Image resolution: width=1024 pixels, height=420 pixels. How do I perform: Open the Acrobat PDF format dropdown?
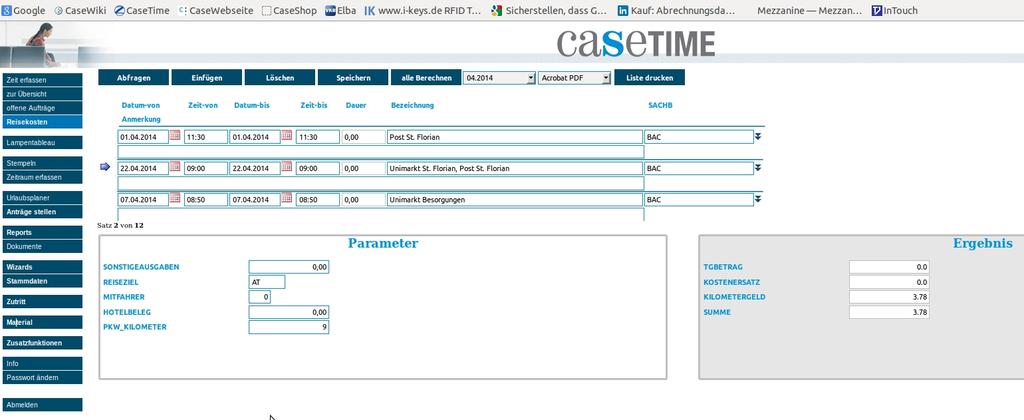coord(575,78)
